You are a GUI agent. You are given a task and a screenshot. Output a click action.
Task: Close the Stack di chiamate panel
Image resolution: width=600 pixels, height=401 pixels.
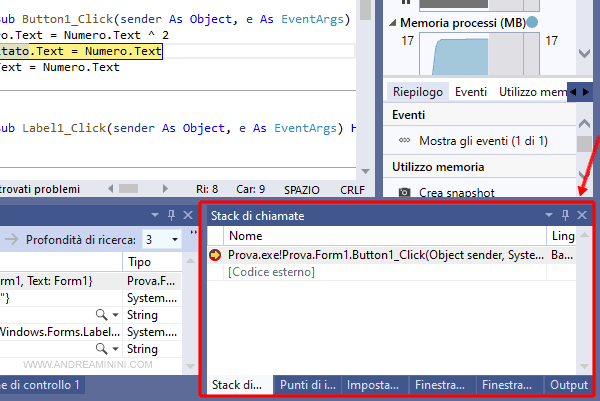point(582,215)
